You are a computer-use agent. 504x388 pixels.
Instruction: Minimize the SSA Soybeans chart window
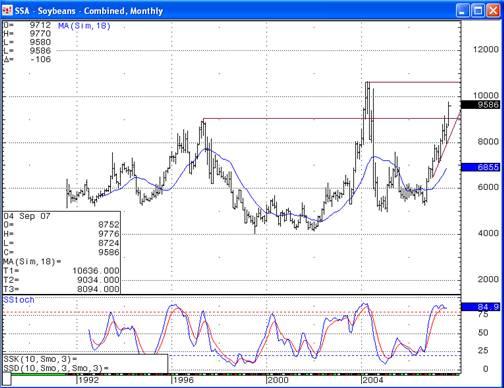coord(463,11)
